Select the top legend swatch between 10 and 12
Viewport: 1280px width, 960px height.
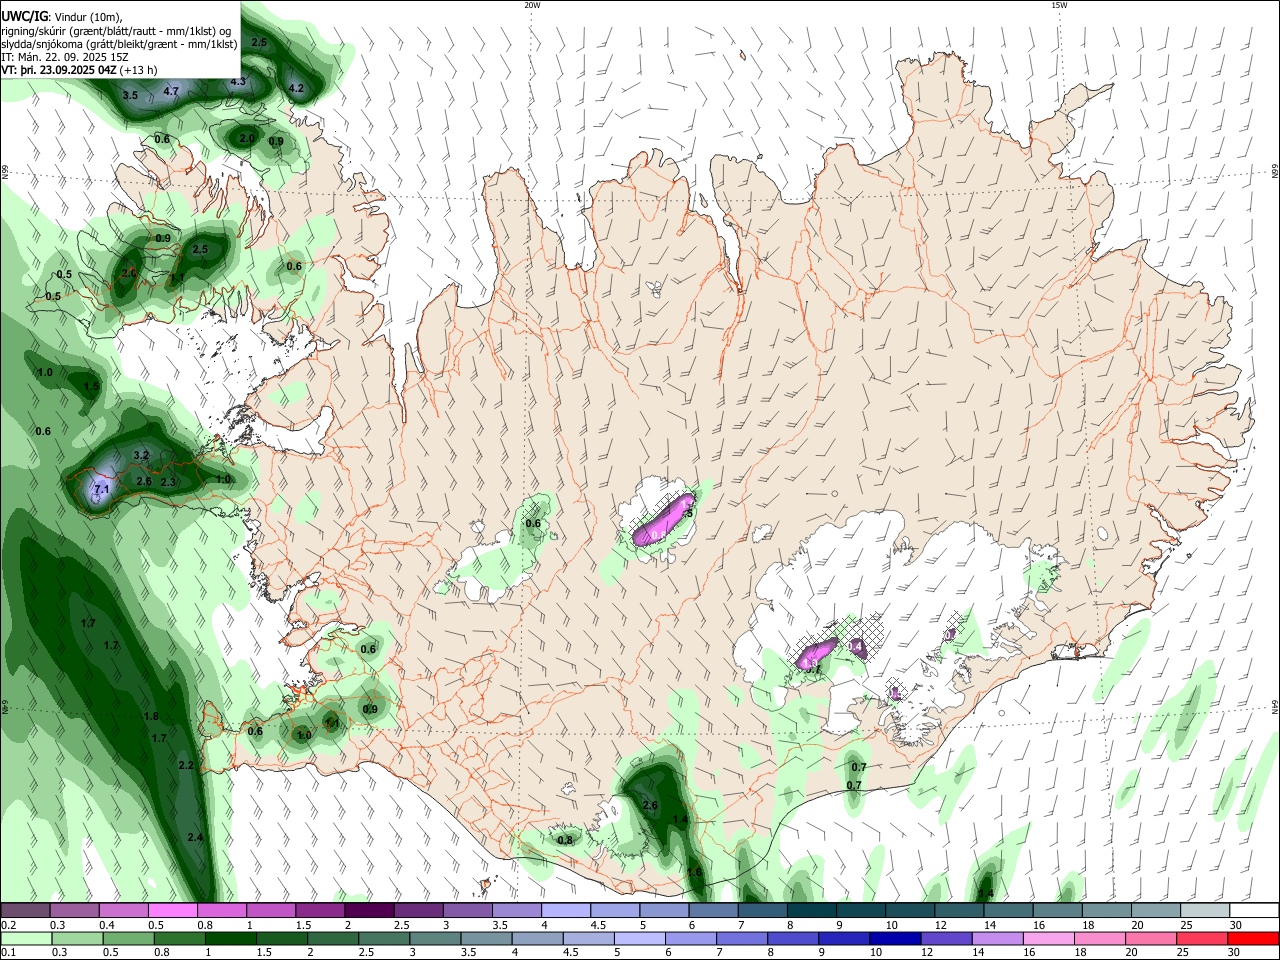click(908, 911)
